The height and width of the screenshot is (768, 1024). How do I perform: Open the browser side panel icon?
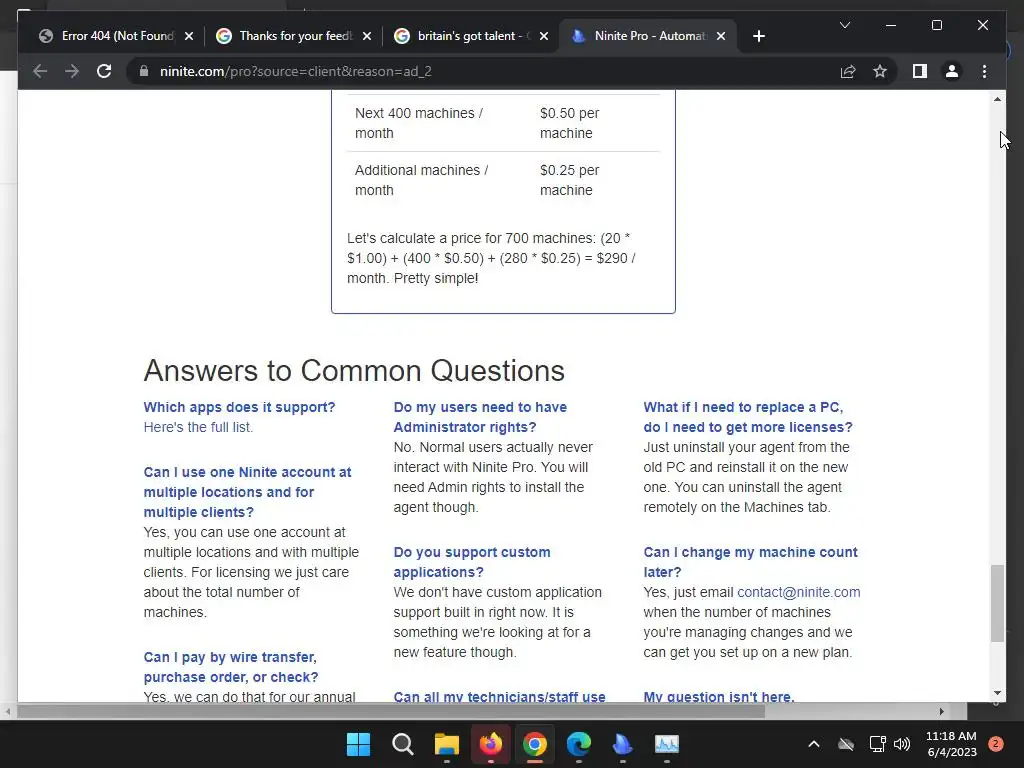[x=920, y=71]
